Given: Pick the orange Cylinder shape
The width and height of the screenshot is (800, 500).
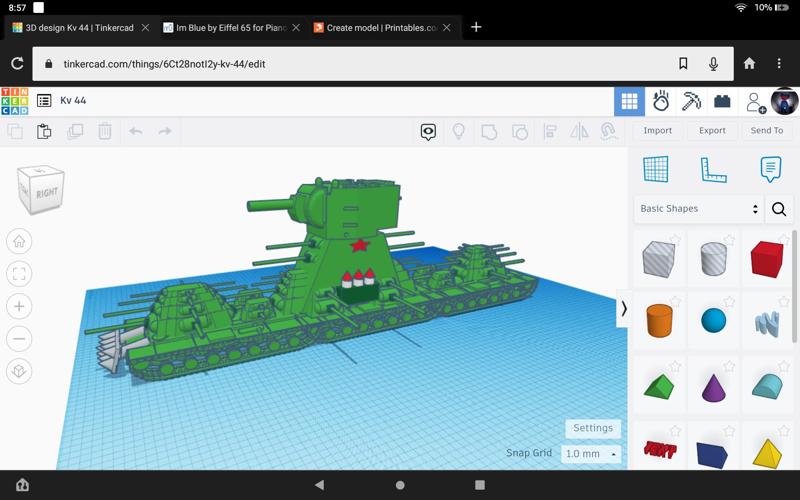Looking at the screenshot, I should click(x=659, y=321).
